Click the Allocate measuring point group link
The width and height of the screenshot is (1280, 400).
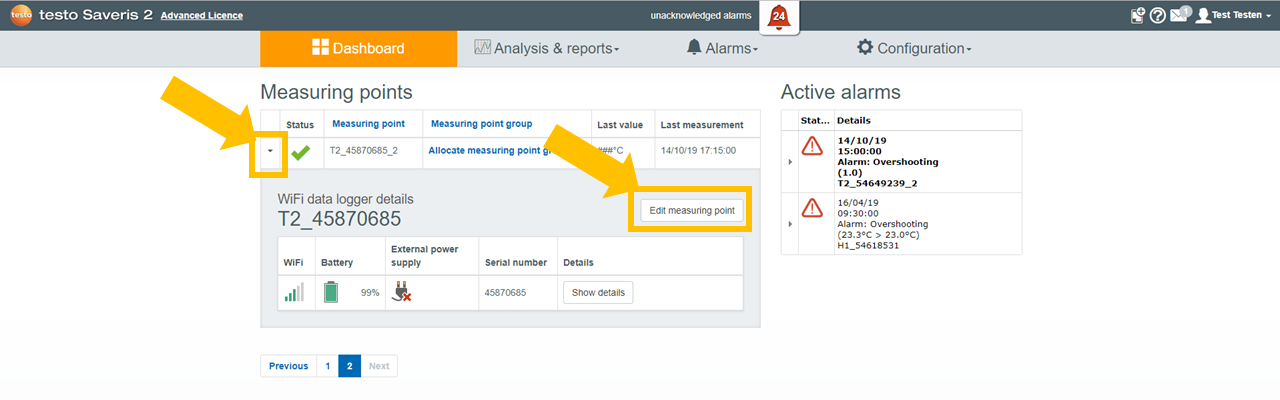[490, 151]
